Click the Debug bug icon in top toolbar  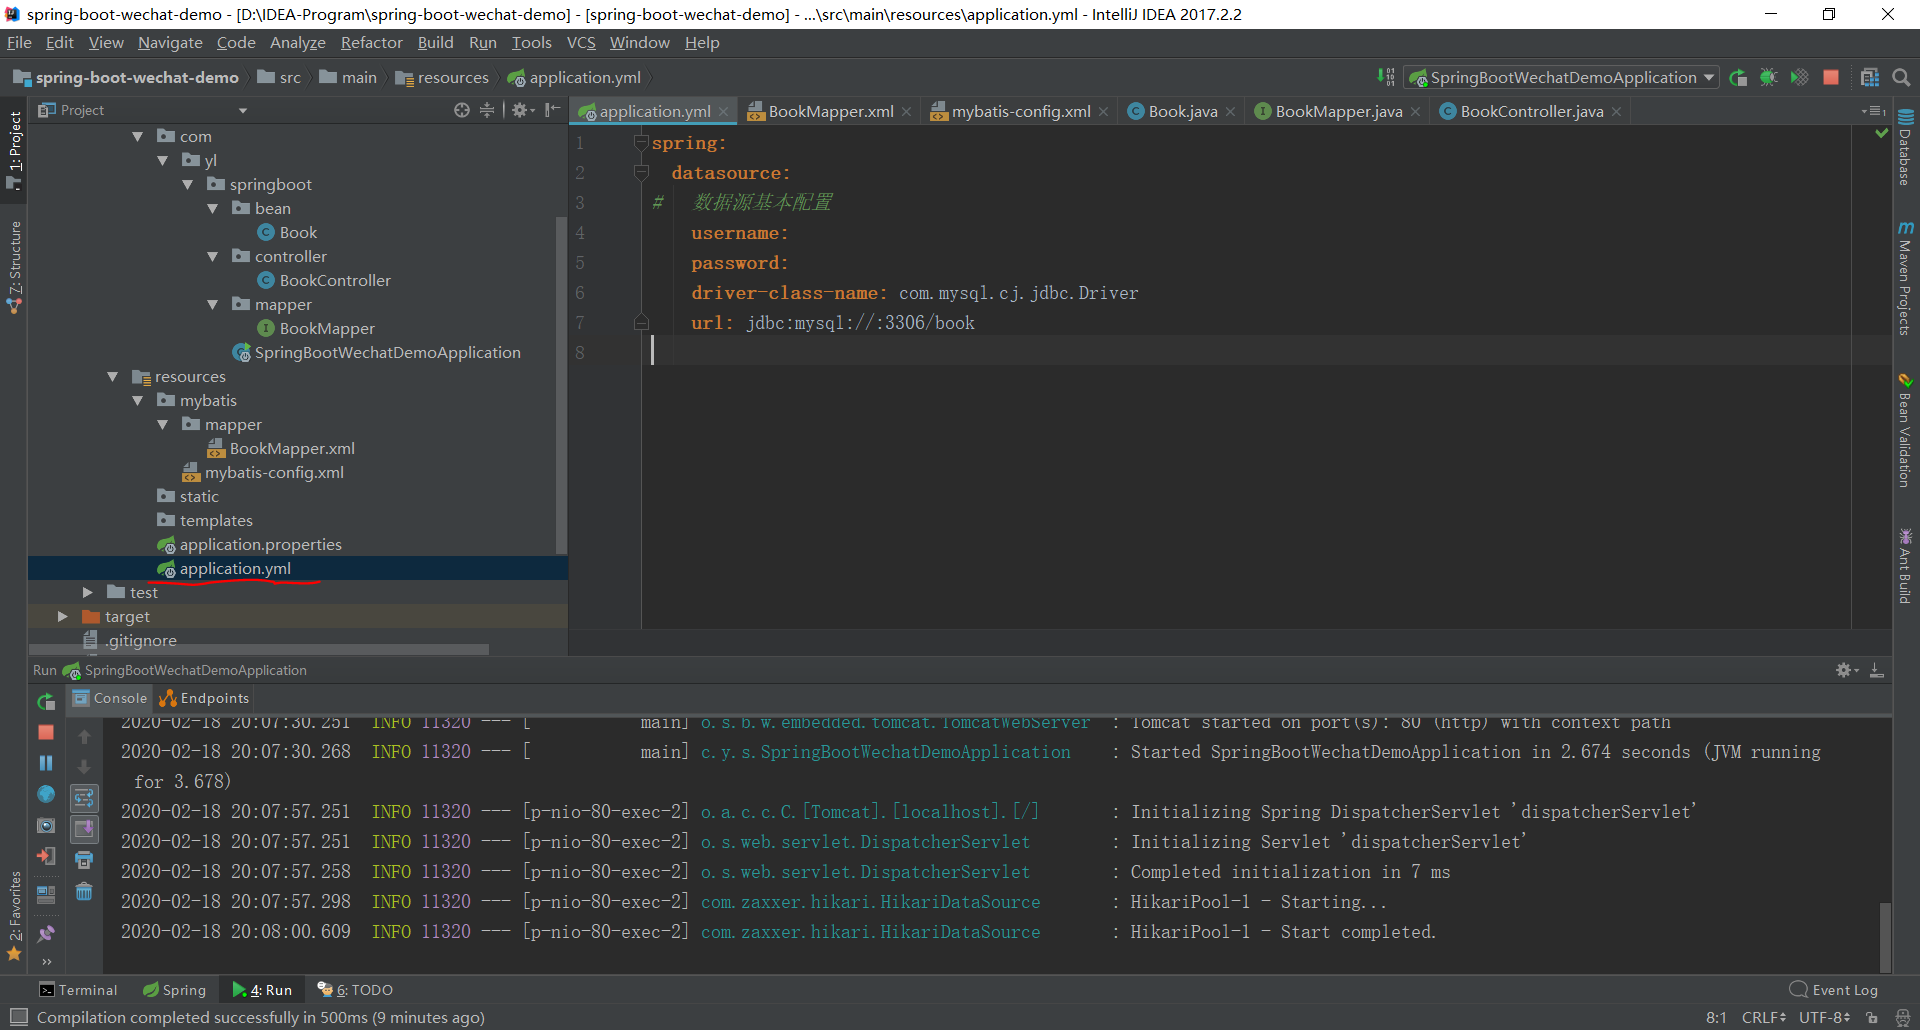point(1768,78)
